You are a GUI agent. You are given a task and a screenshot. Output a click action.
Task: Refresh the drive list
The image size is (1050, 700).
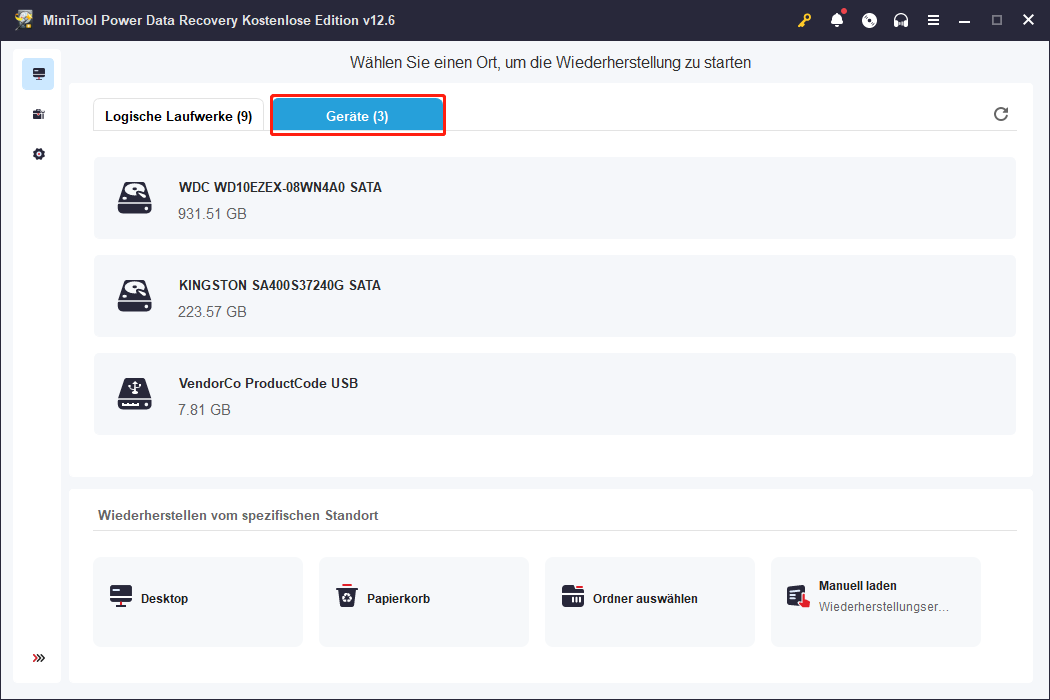[x=1000, y=114]
